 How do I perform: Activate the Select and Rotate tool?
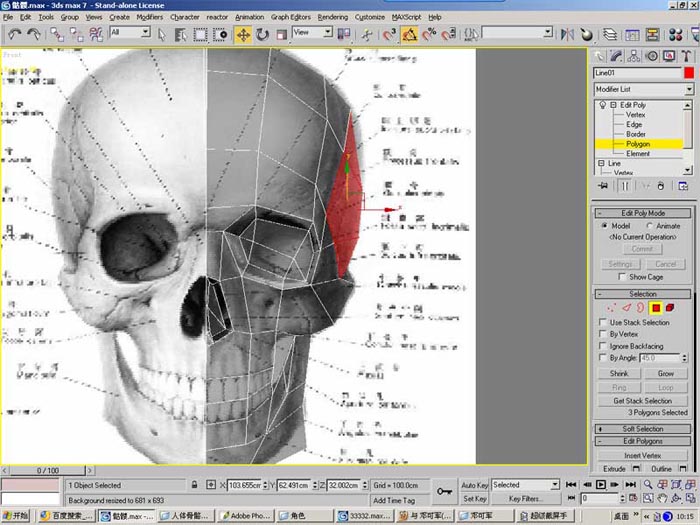coord(262,34)
